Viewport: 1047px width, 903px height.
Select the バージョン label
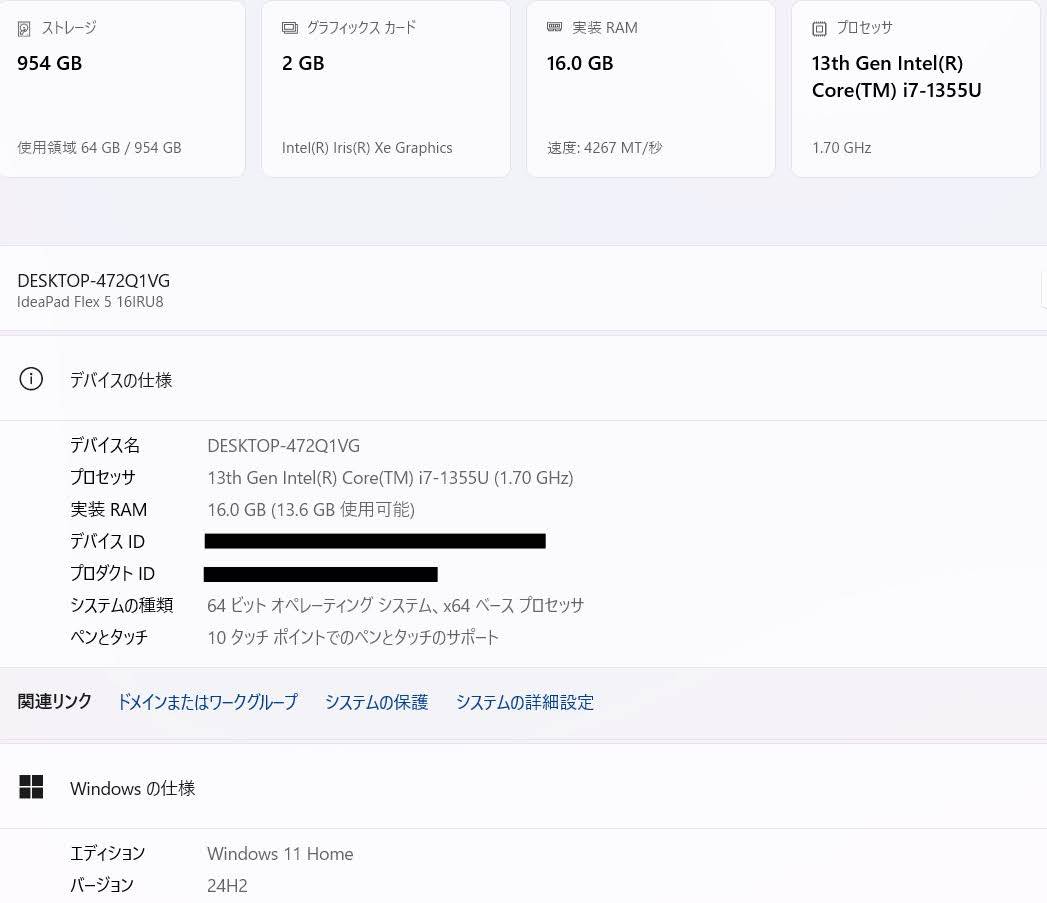tap(102, 885)
